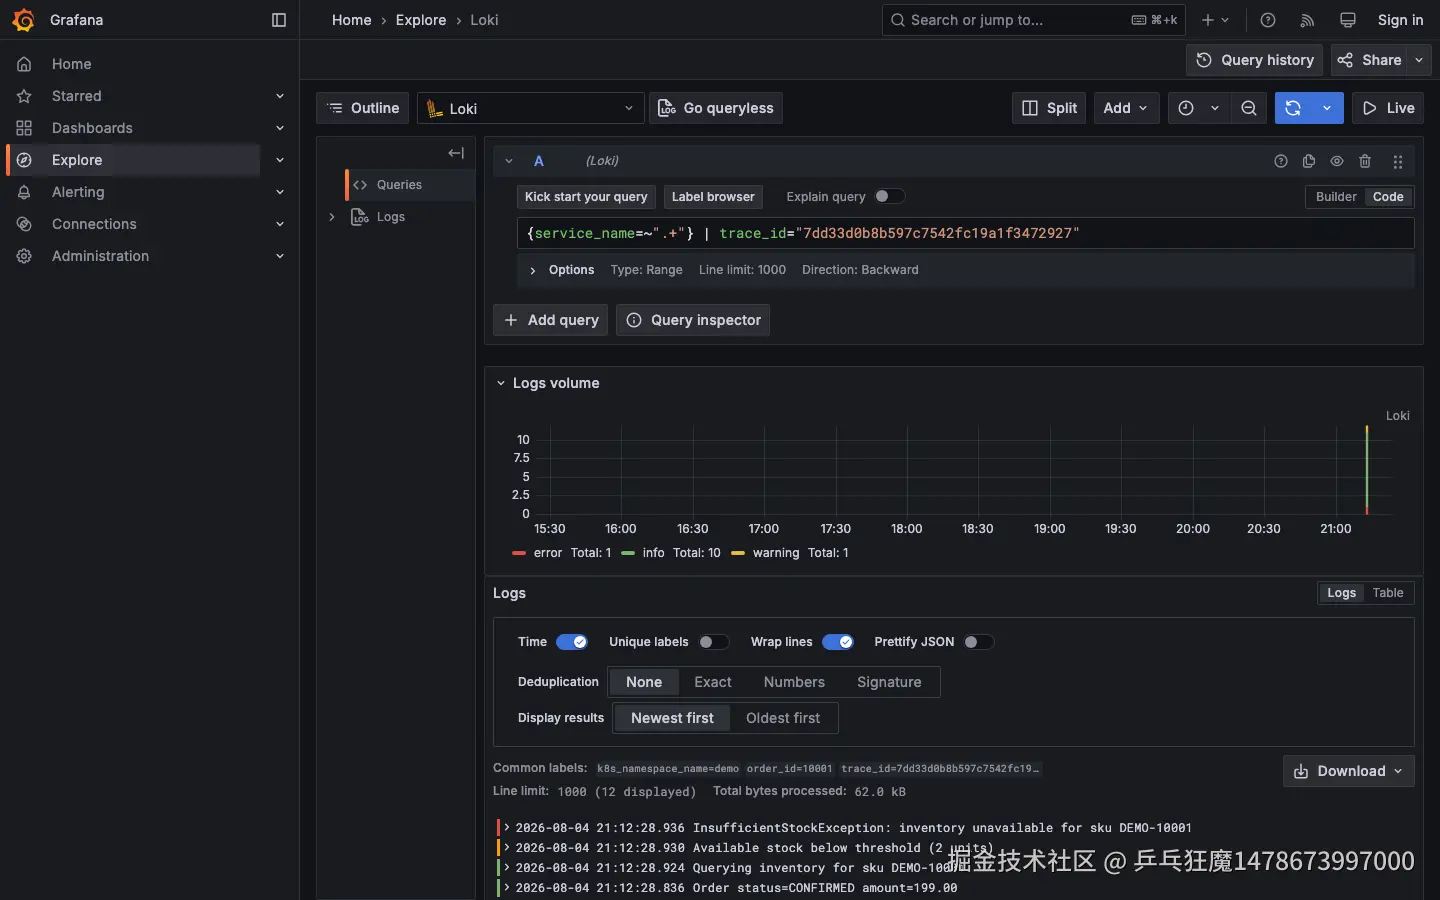Expand the Alerting section chevron
Screen dimensions: 1440x900
(280, 192)
